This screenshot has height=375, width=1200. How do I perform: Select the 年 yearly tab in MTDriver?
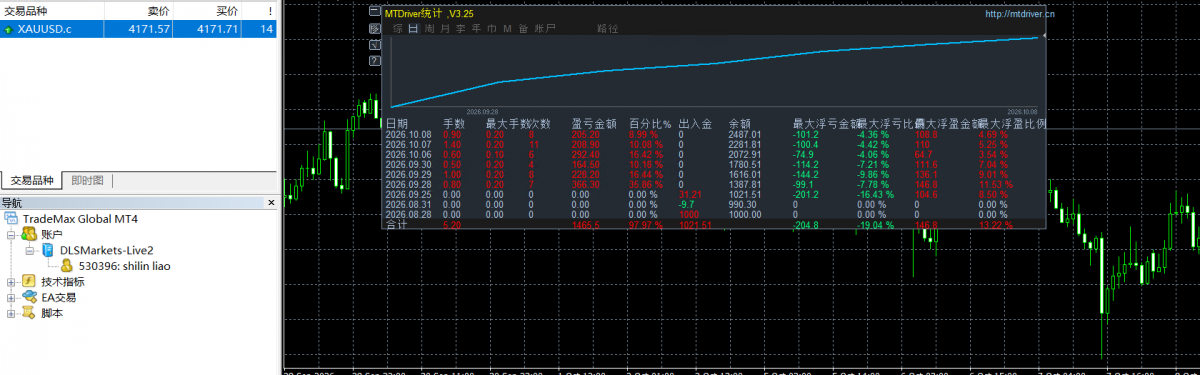click(x=477, y=29)
